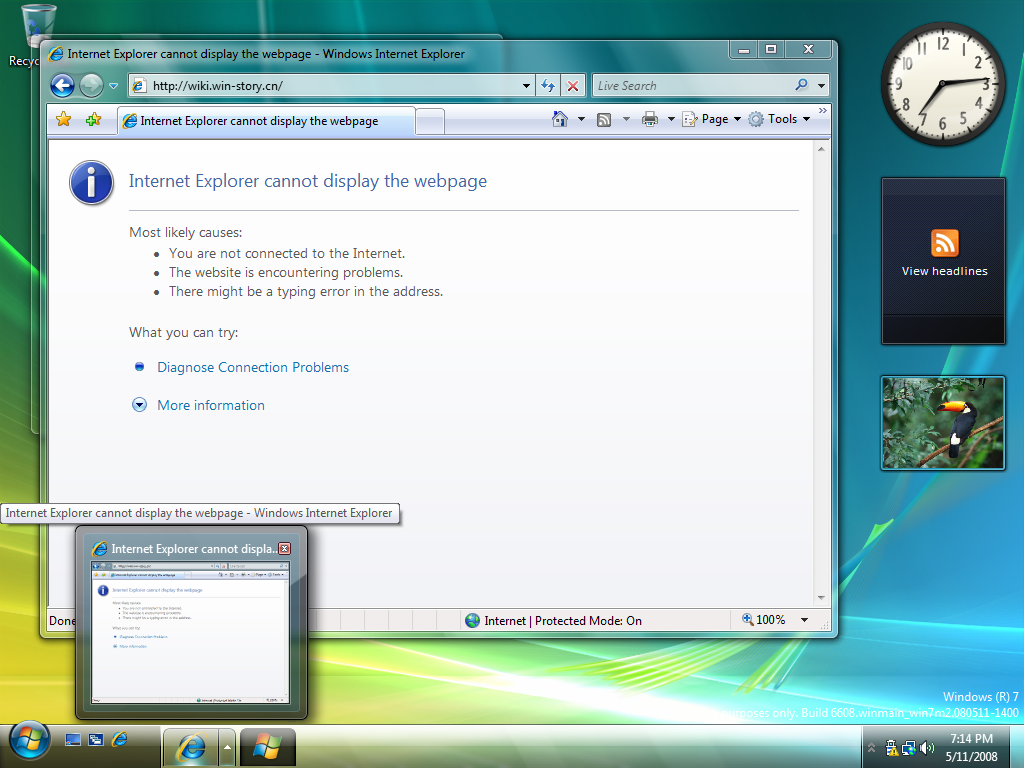Close window from taskbar thumbnail preview
Image resolution: width=1024 pixels, height=768 pixels.
[285, 549]
